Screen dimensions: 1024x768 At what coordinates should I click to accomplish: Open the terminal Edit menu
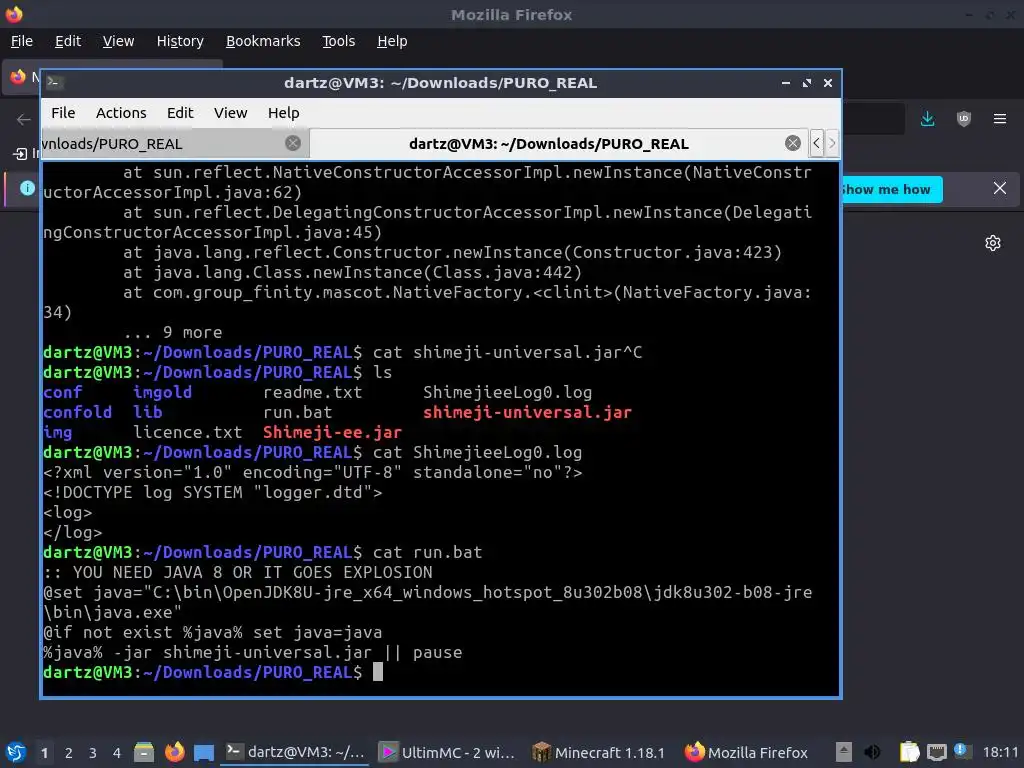(180, 113)
